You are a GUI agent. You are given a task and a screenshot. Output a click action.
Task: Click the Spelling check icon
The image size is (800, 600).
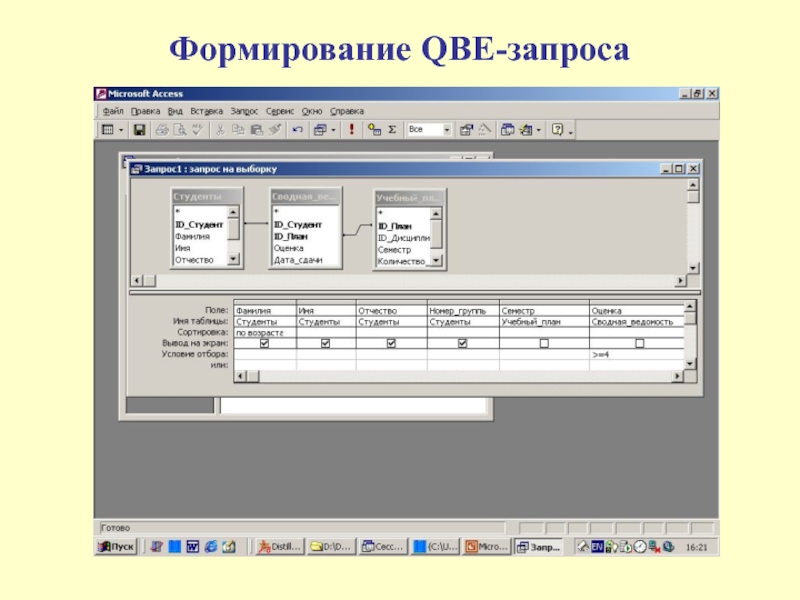[x=197, y=130]
